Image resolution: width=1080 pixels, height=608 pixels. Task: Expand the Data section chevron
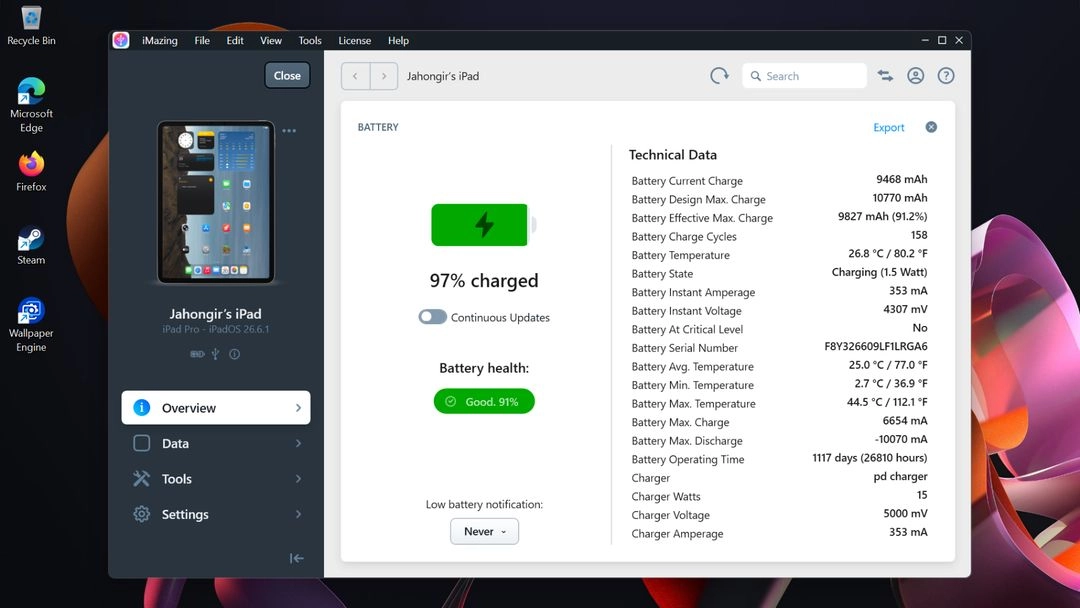(x=298, y=443)
